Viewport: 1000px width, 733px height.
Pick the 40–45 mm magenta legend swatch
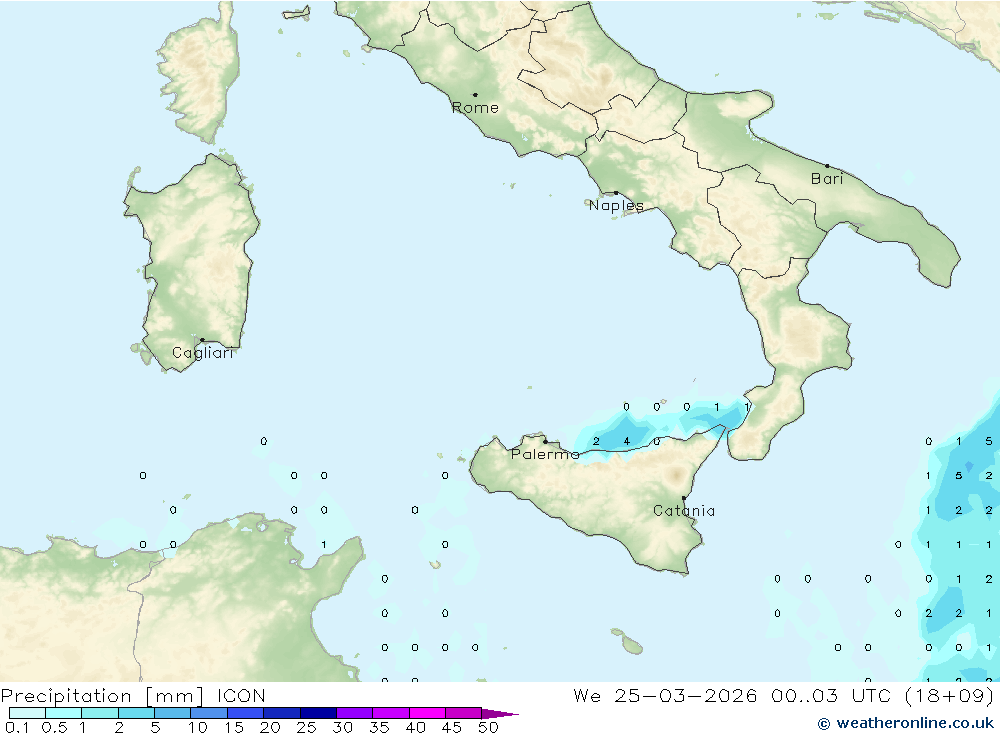tap(427, 713)
